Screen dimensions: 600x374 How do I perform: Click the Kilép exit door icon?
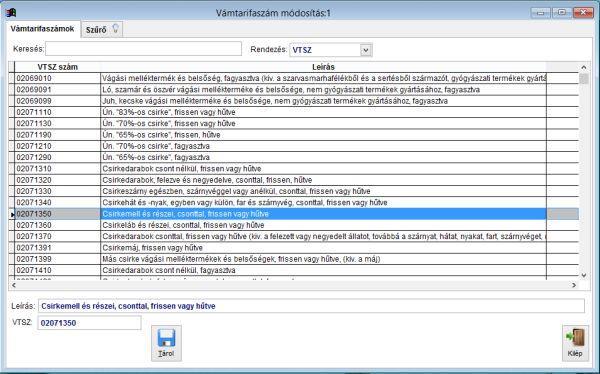tap(575, 338)
